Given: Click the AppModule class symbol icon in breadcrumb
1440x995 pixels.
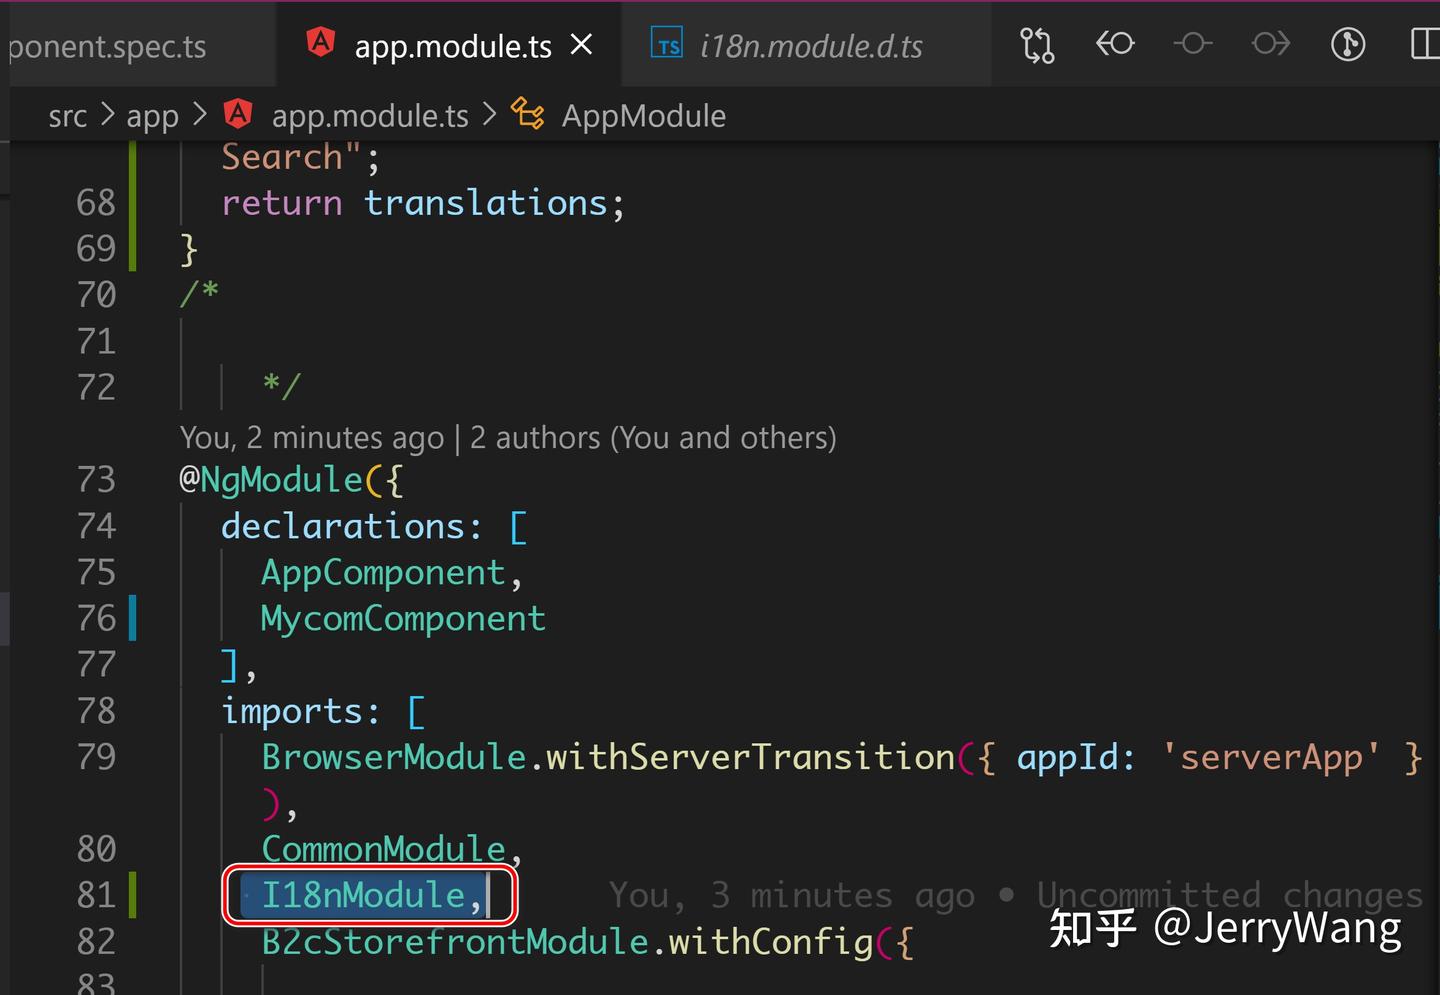Looking at the screenshot, I should [x=528, y=114].
